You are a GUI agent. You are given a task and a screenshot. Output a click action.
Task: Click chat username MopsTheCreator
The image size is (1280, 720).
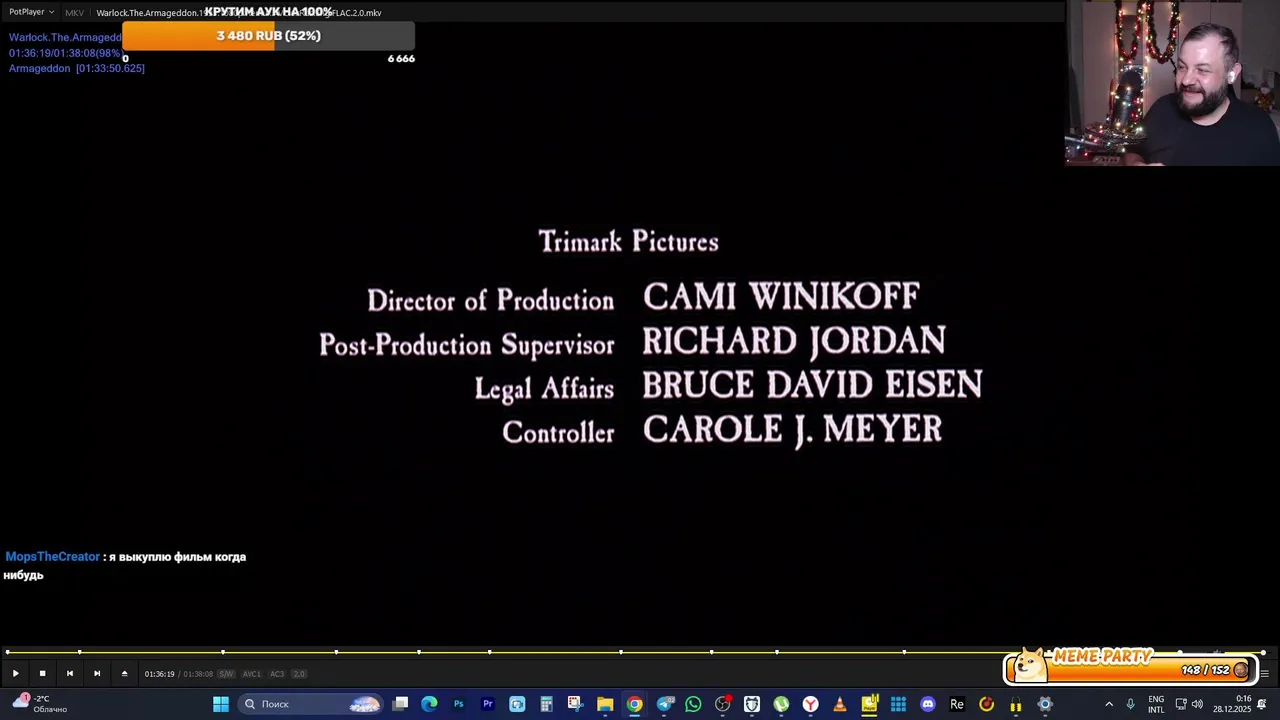click(53, 557)
